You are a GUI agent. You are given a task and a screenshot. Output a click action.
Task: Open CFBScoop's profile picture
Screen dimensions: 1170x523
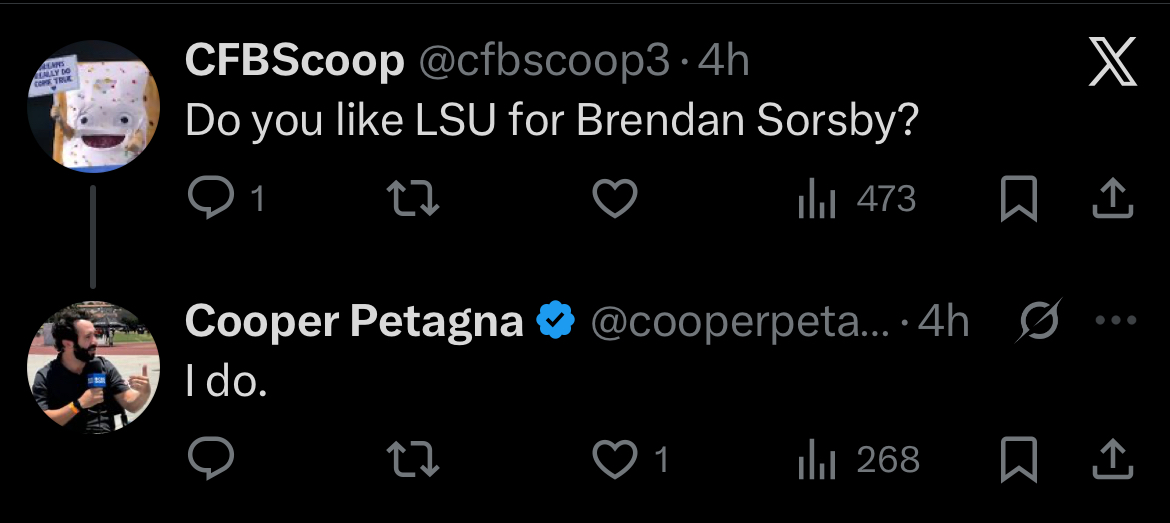[x=93, y=106]
